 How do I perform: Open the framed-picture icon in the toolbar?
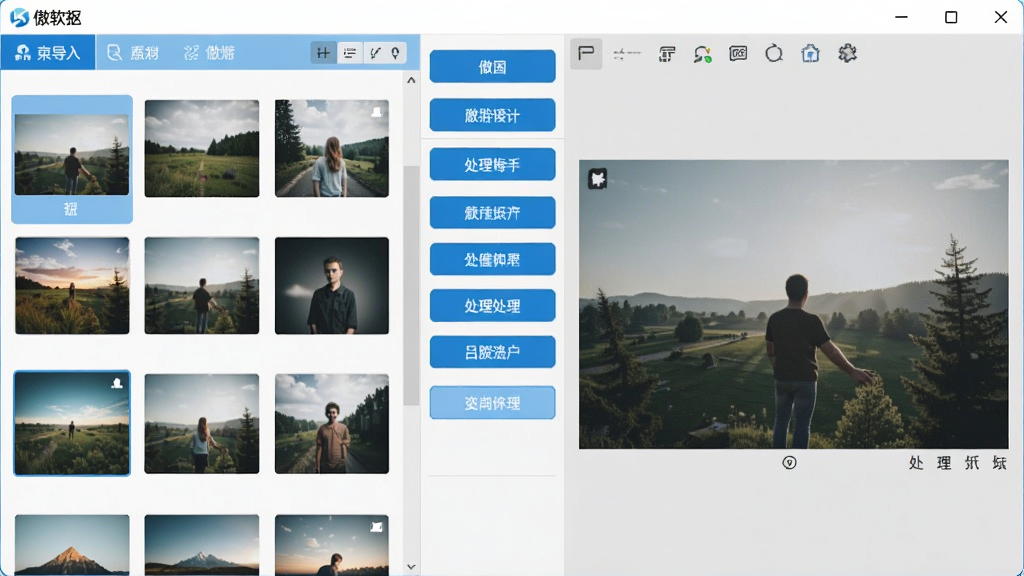[738, 53]
